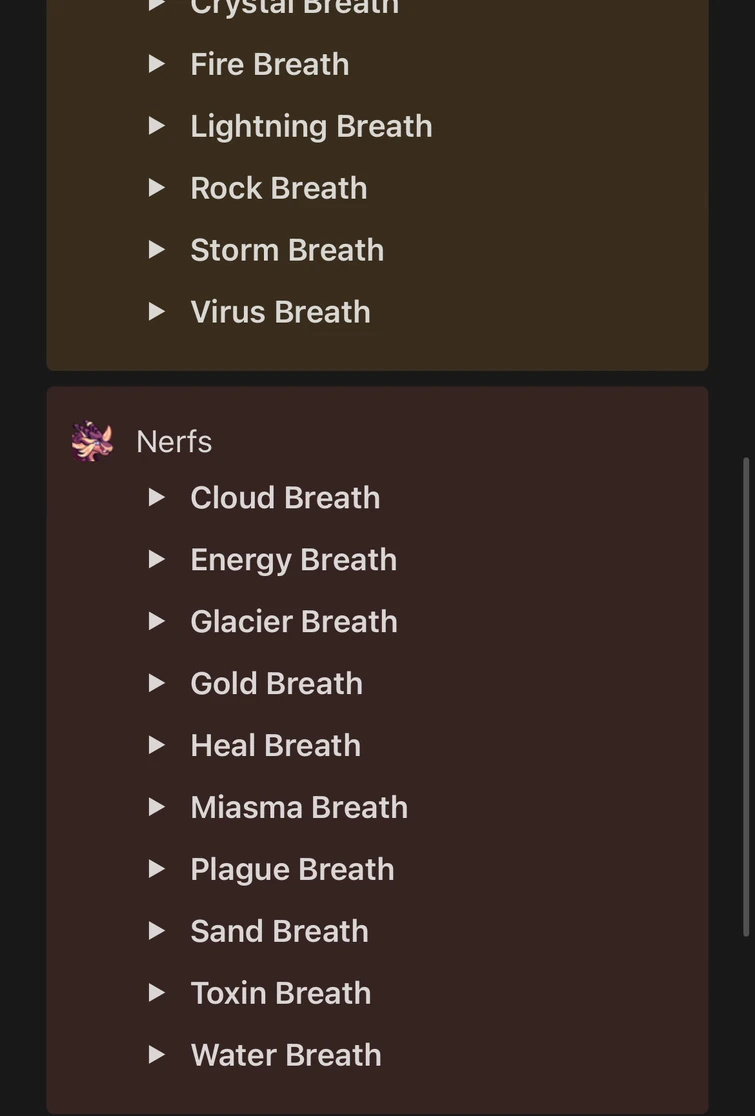Expand the Storm Breath entry

157,249
